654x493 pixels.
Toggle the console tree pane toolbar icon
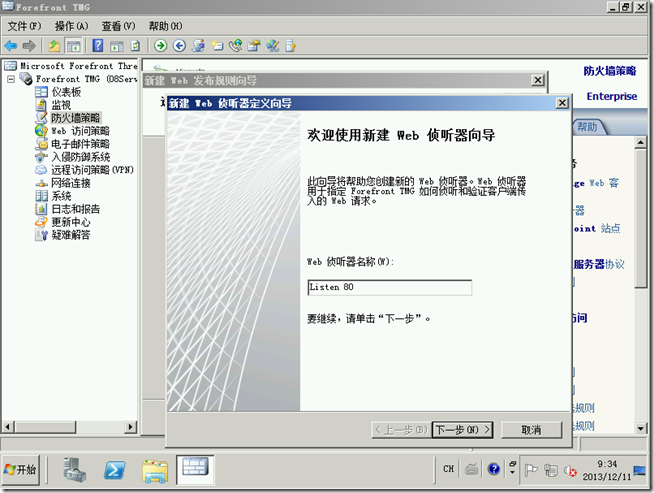(74, 46)
